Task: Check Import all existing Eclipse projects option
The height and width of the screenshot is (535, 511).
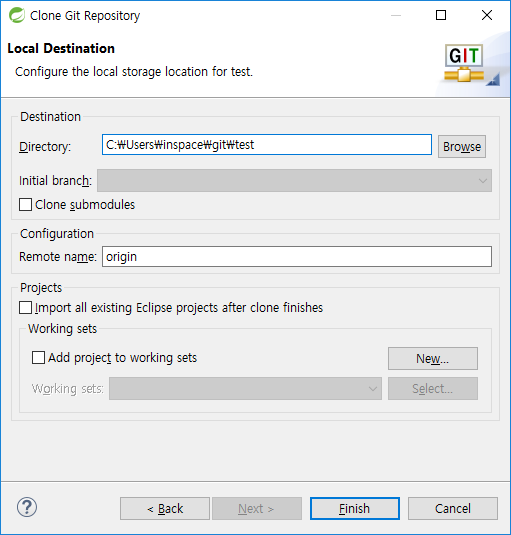Action: tap(26, 307)
